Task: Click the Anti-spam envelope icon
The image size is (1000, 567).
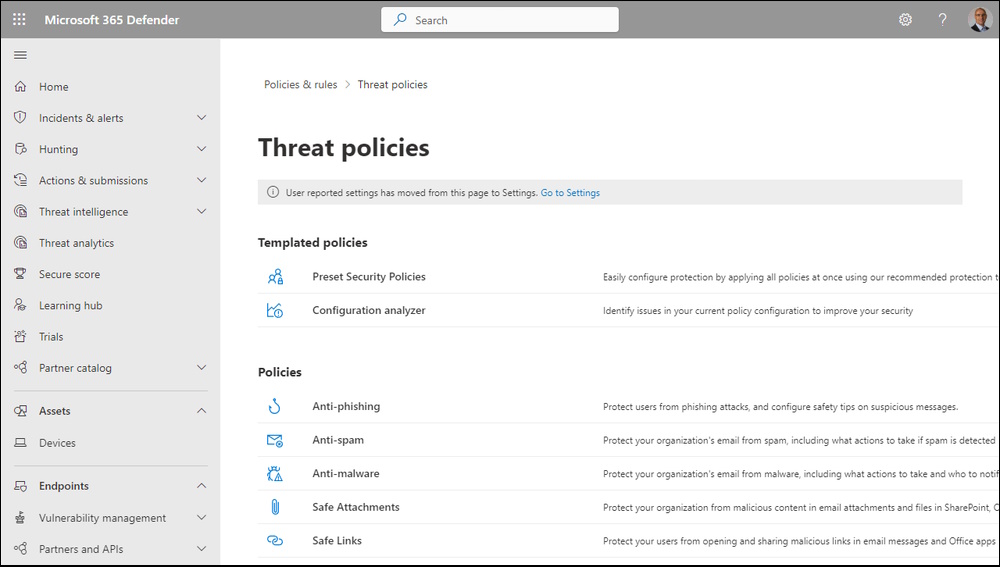Action: point(275,440)
